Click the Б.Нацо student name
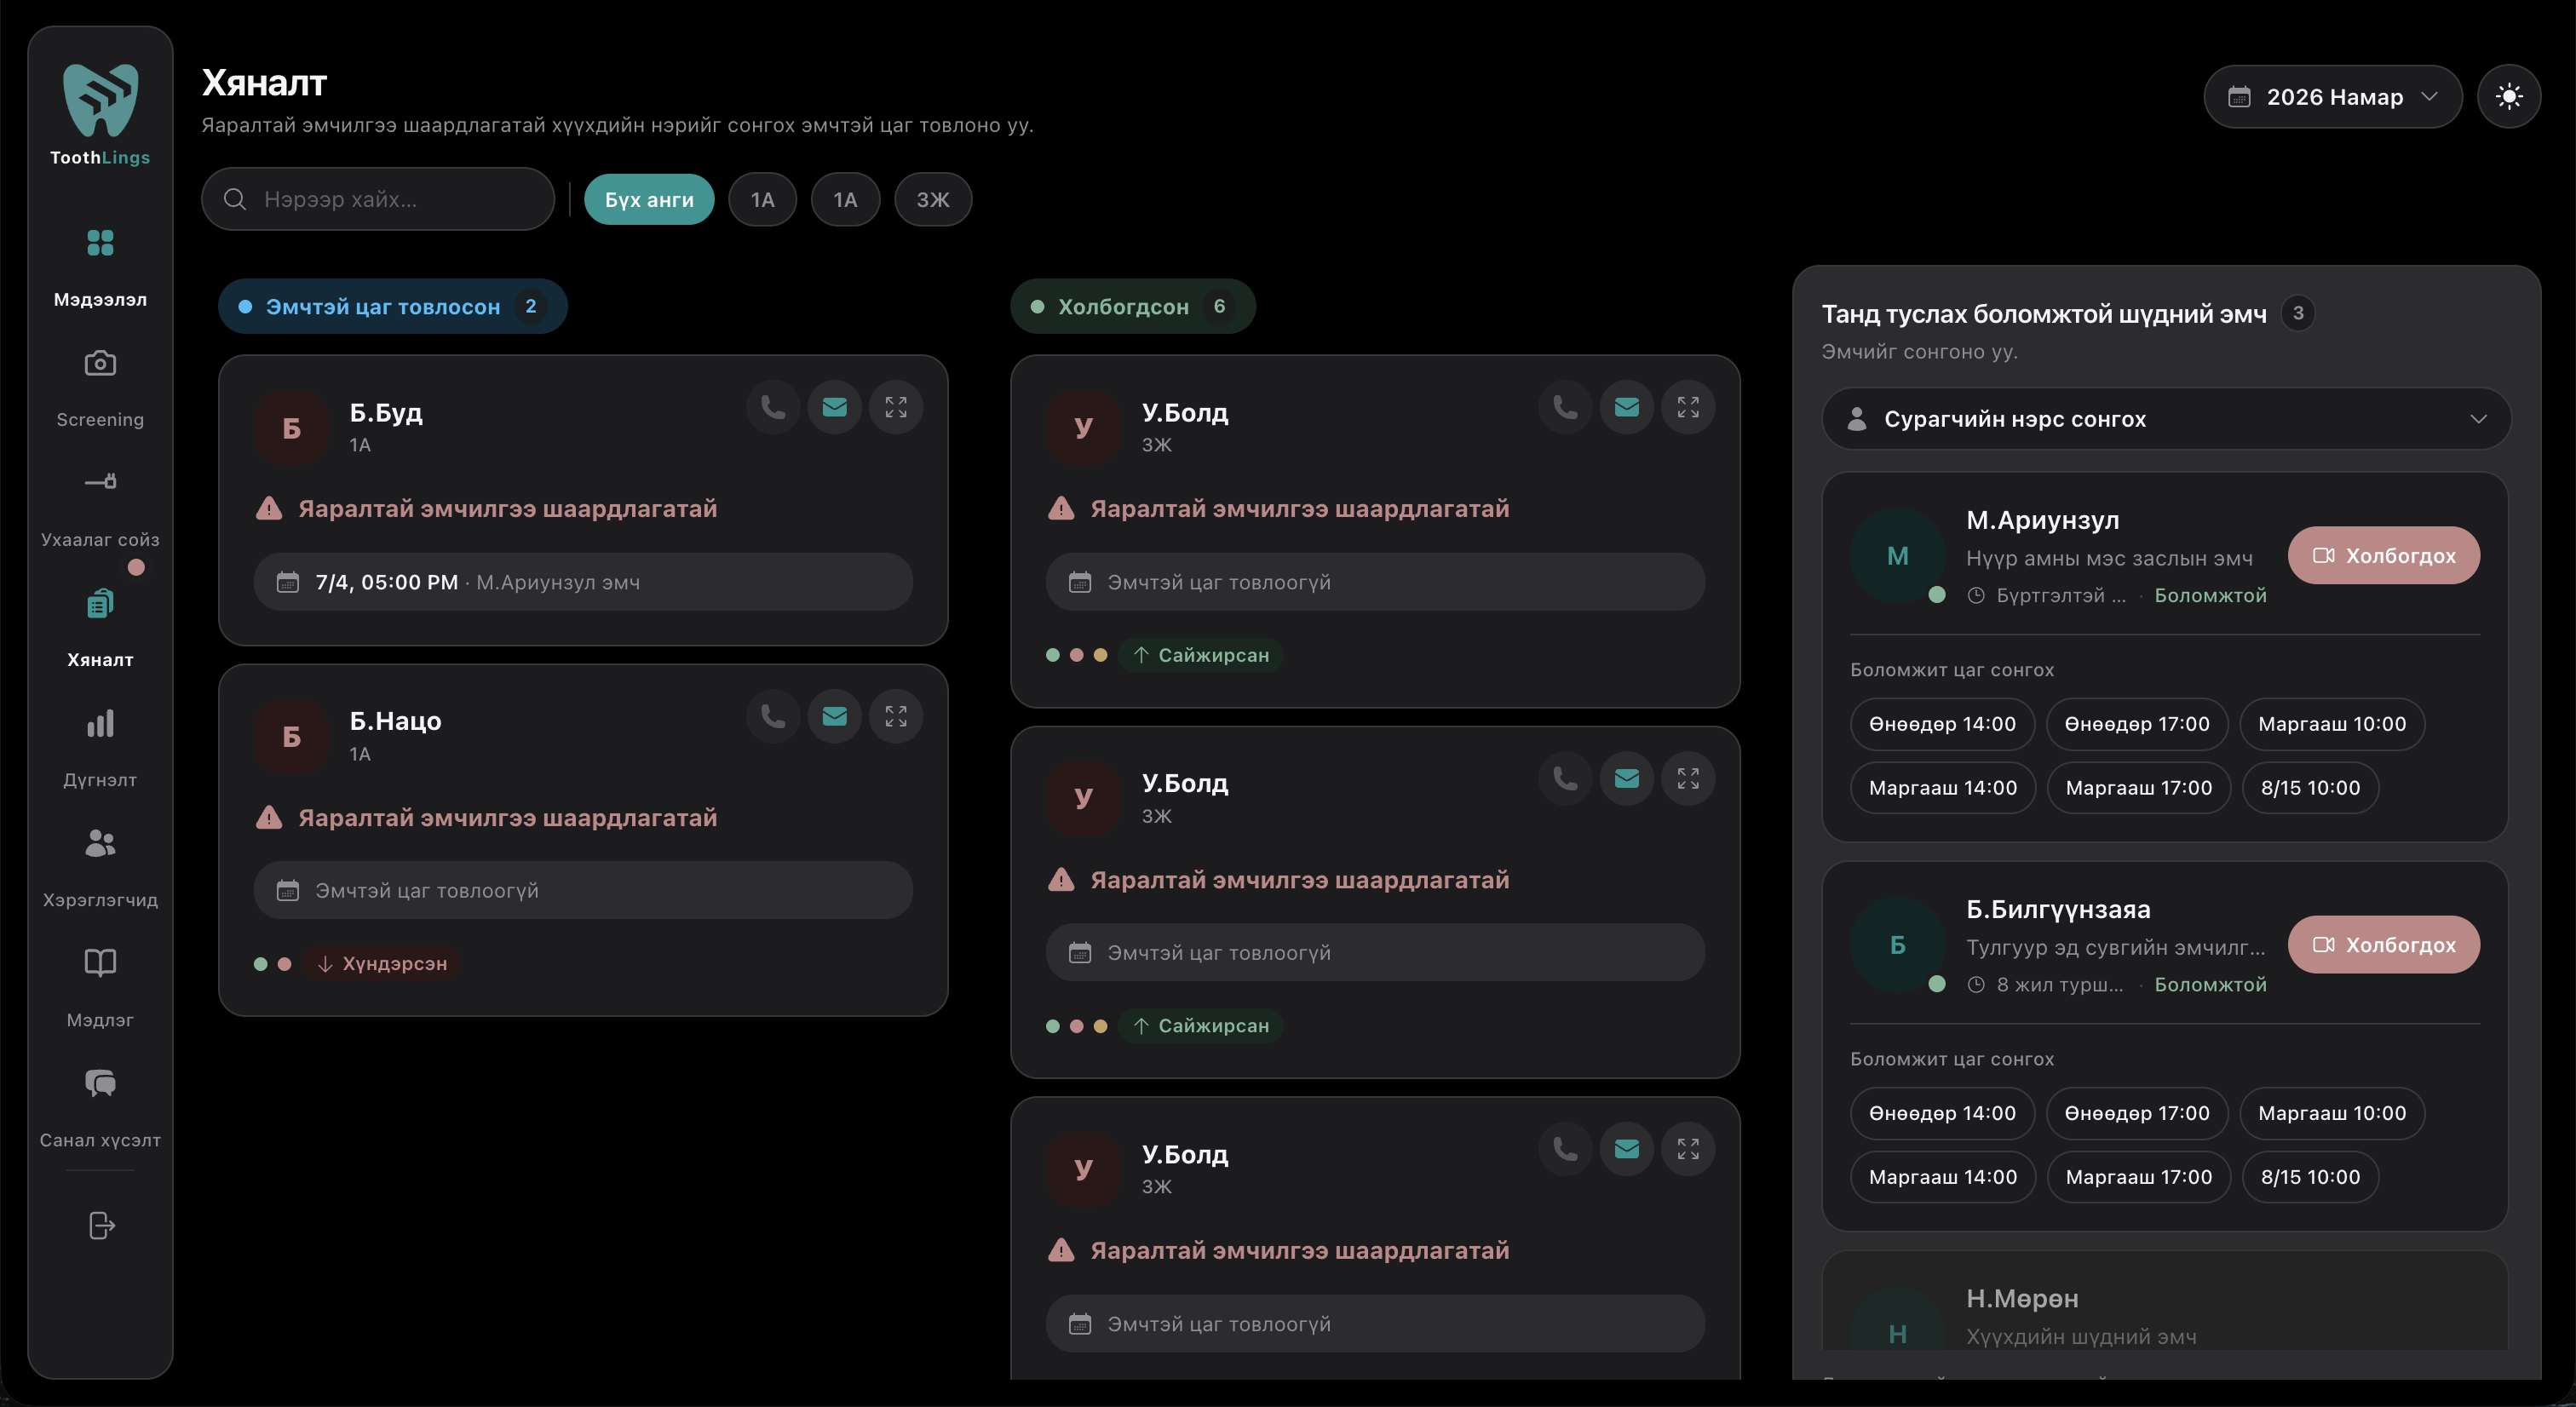The width and height of the screenshot is (2576, 1407). [395, 721]
